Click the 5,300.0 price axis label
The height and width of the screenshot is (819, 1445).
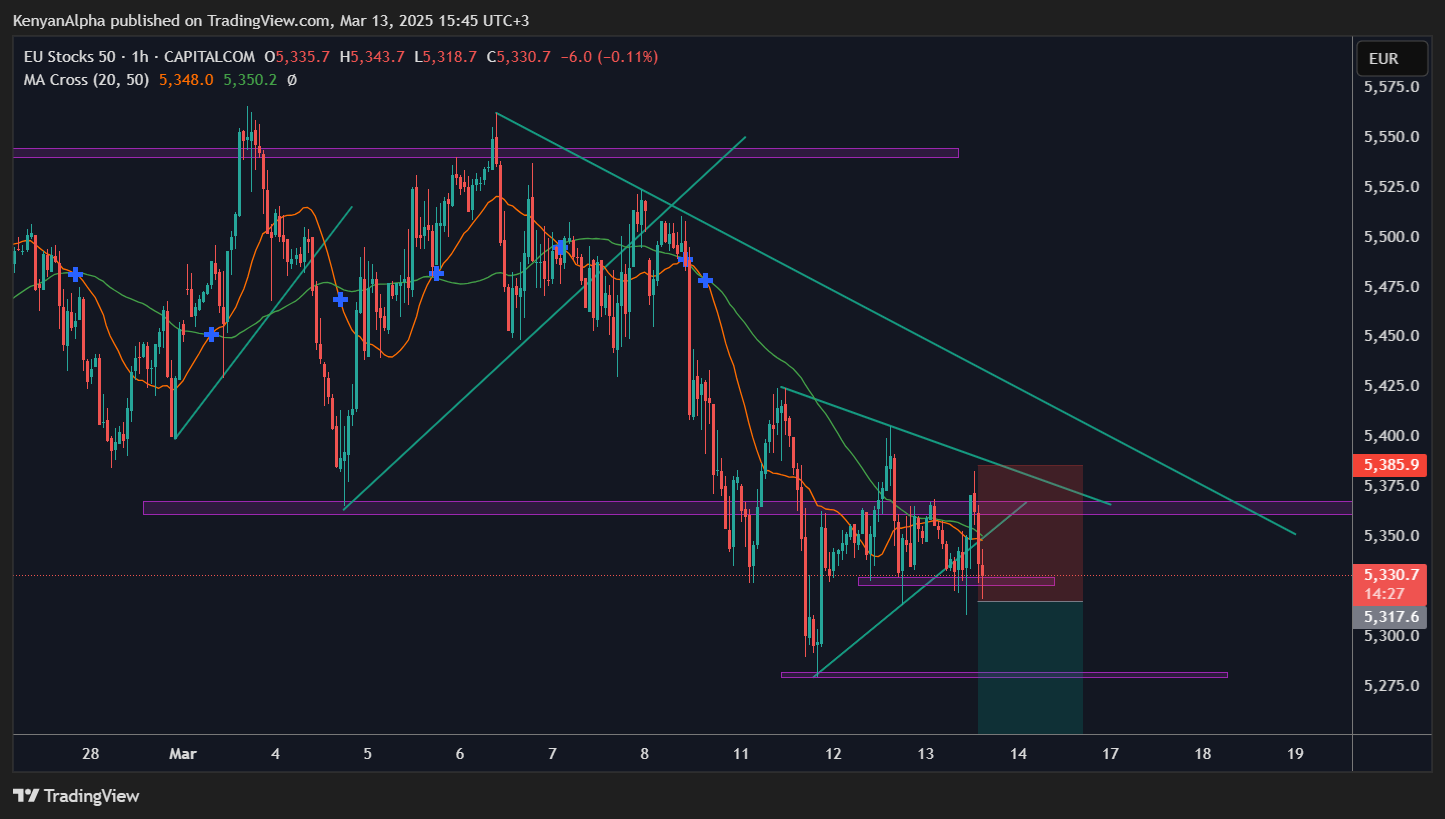[1392, 635]
